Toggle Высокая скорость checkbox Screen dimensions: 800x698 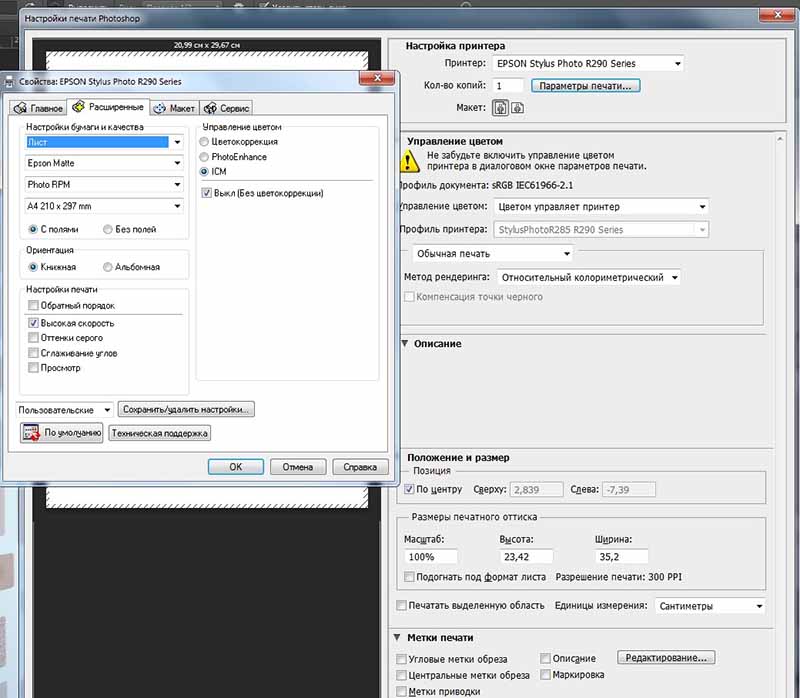tap(33, 323)
